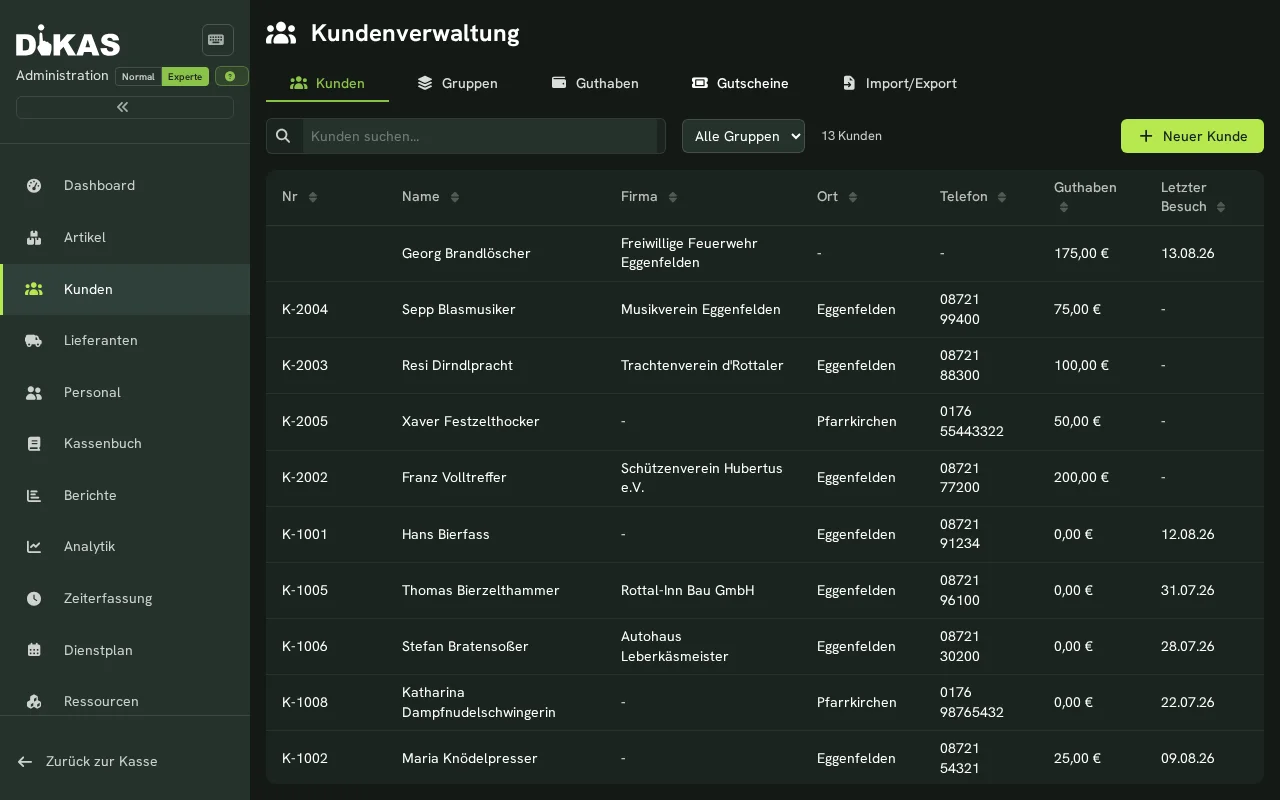
Task: Click the magnifier icon in the search bar
Action: pyautogui.click(x=284, y=136)
